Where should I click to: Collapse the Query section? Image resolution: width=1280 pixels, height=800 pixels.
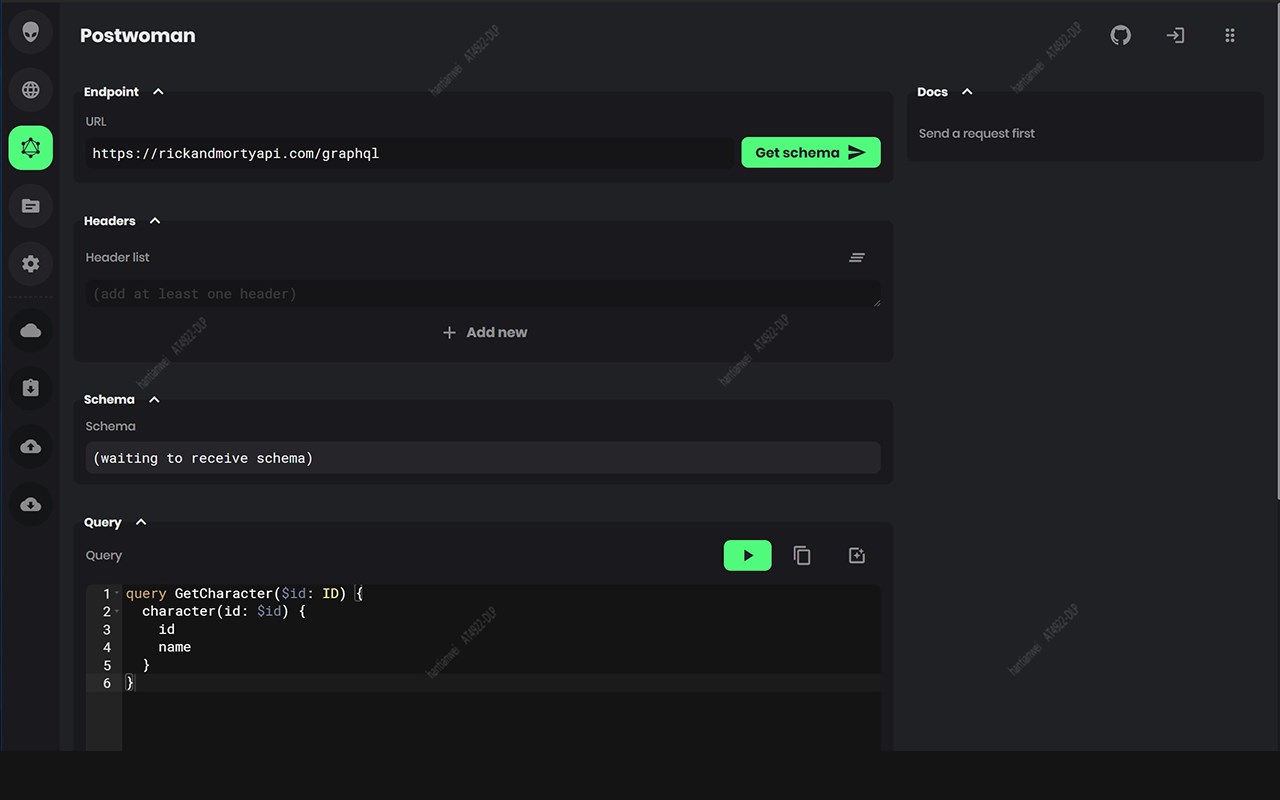point(141,523)
